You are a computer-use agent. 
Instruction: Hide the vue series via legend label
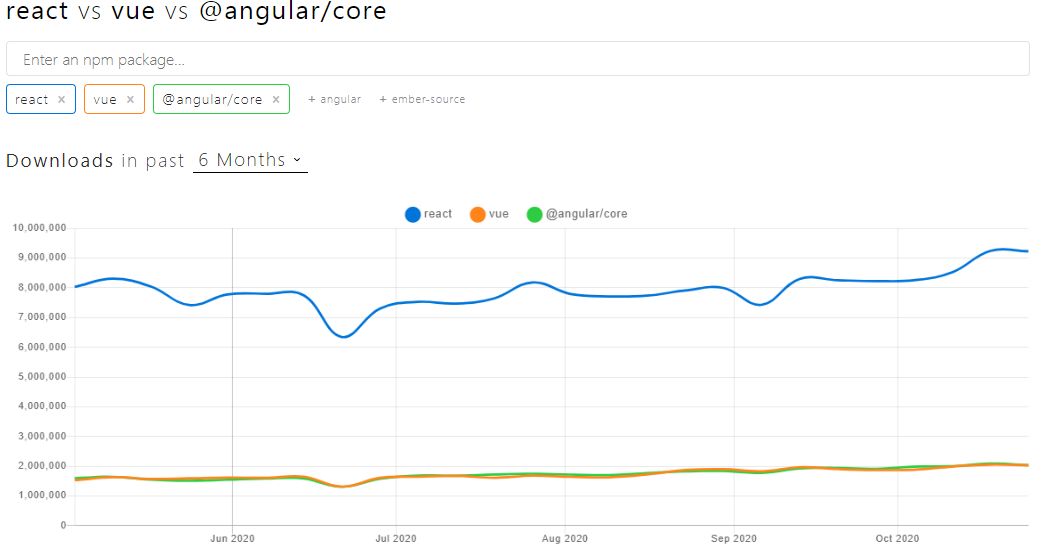(x=499, y=214)
